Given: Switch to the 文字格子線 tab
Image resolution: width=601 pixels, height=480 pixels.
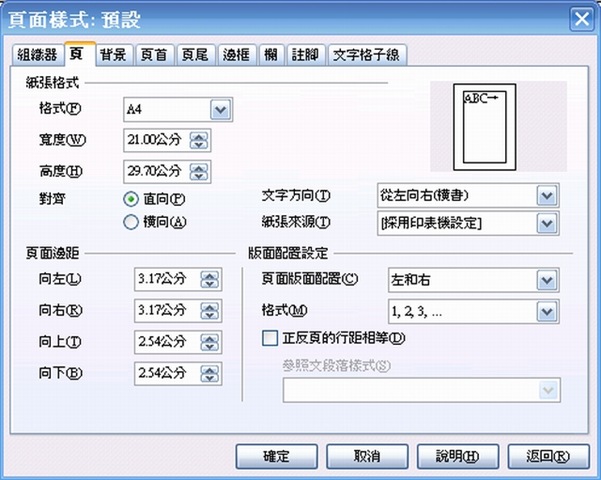Looking at the screenshot, I should click(x=367, y=55).
